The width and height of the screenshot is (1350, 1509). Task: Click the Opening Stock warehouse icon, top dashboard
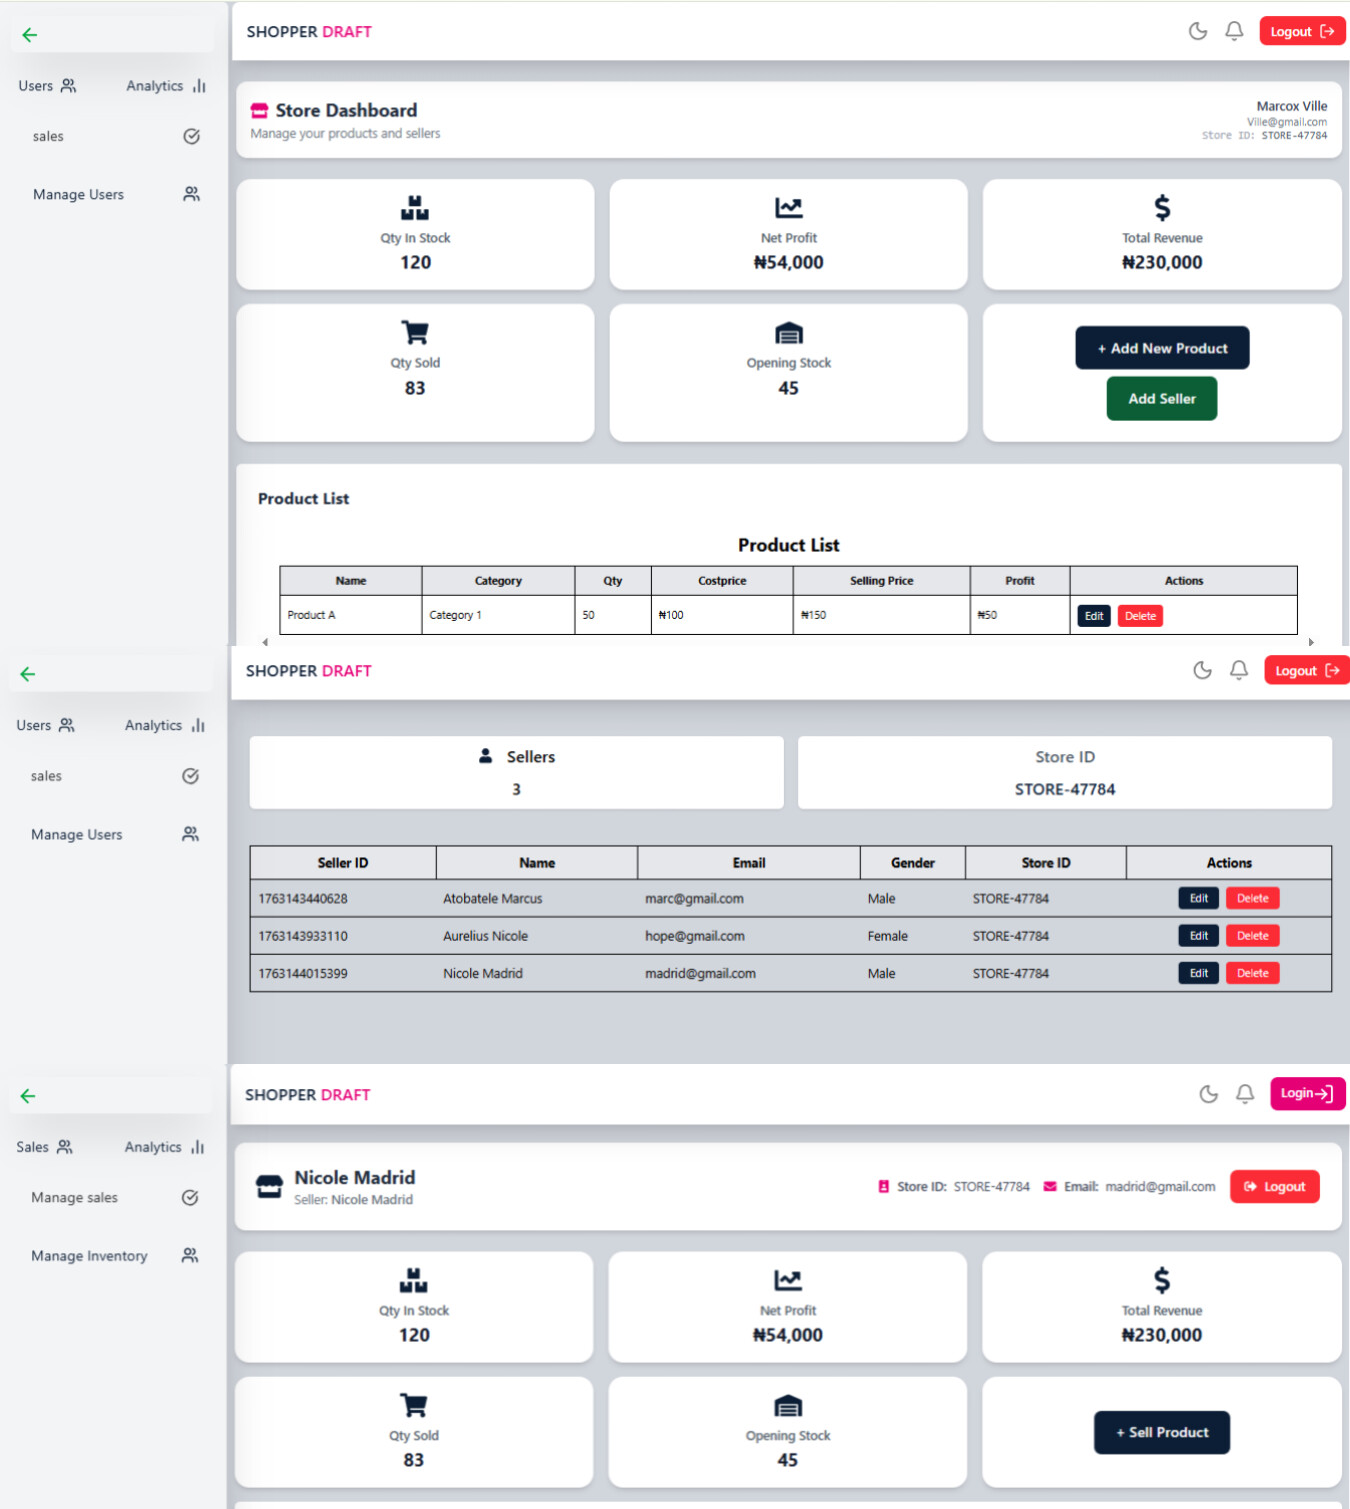tap(789, 333)
